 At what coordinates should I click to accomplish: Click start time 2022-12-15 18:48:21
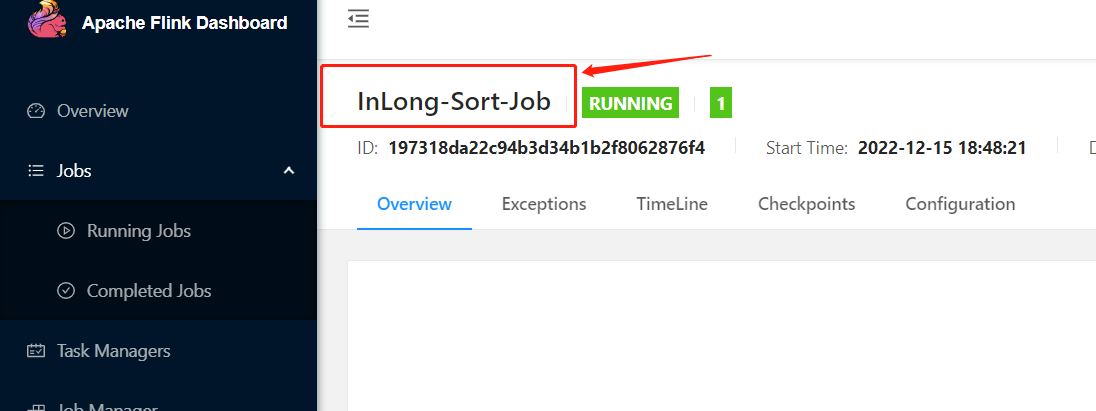(x=942, y=147)
